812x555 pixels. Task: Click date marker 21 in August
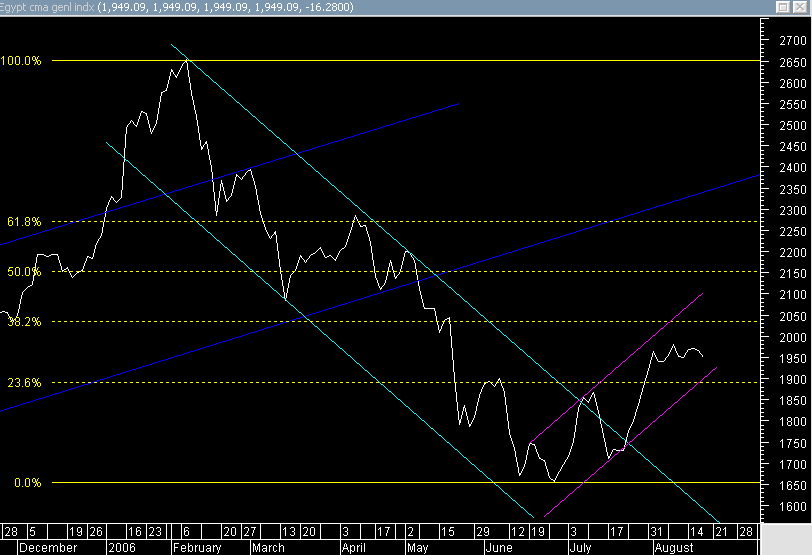tap(721, 532)
